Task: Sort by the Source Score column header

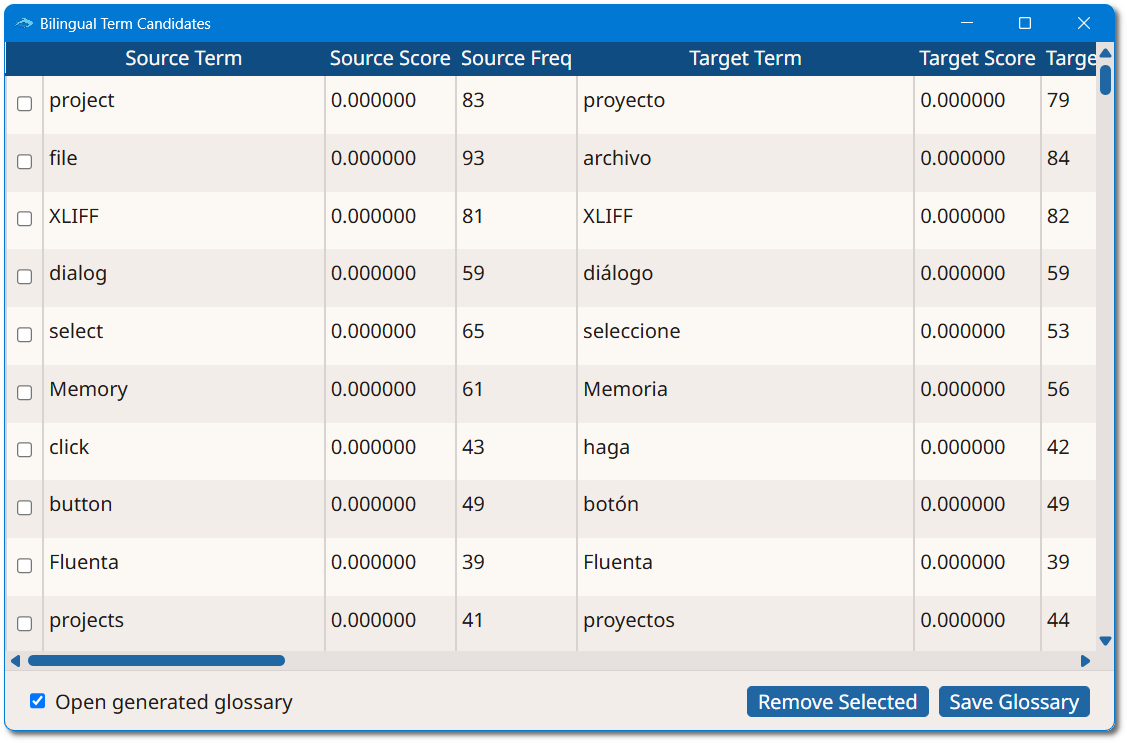Action: point(390,58)
